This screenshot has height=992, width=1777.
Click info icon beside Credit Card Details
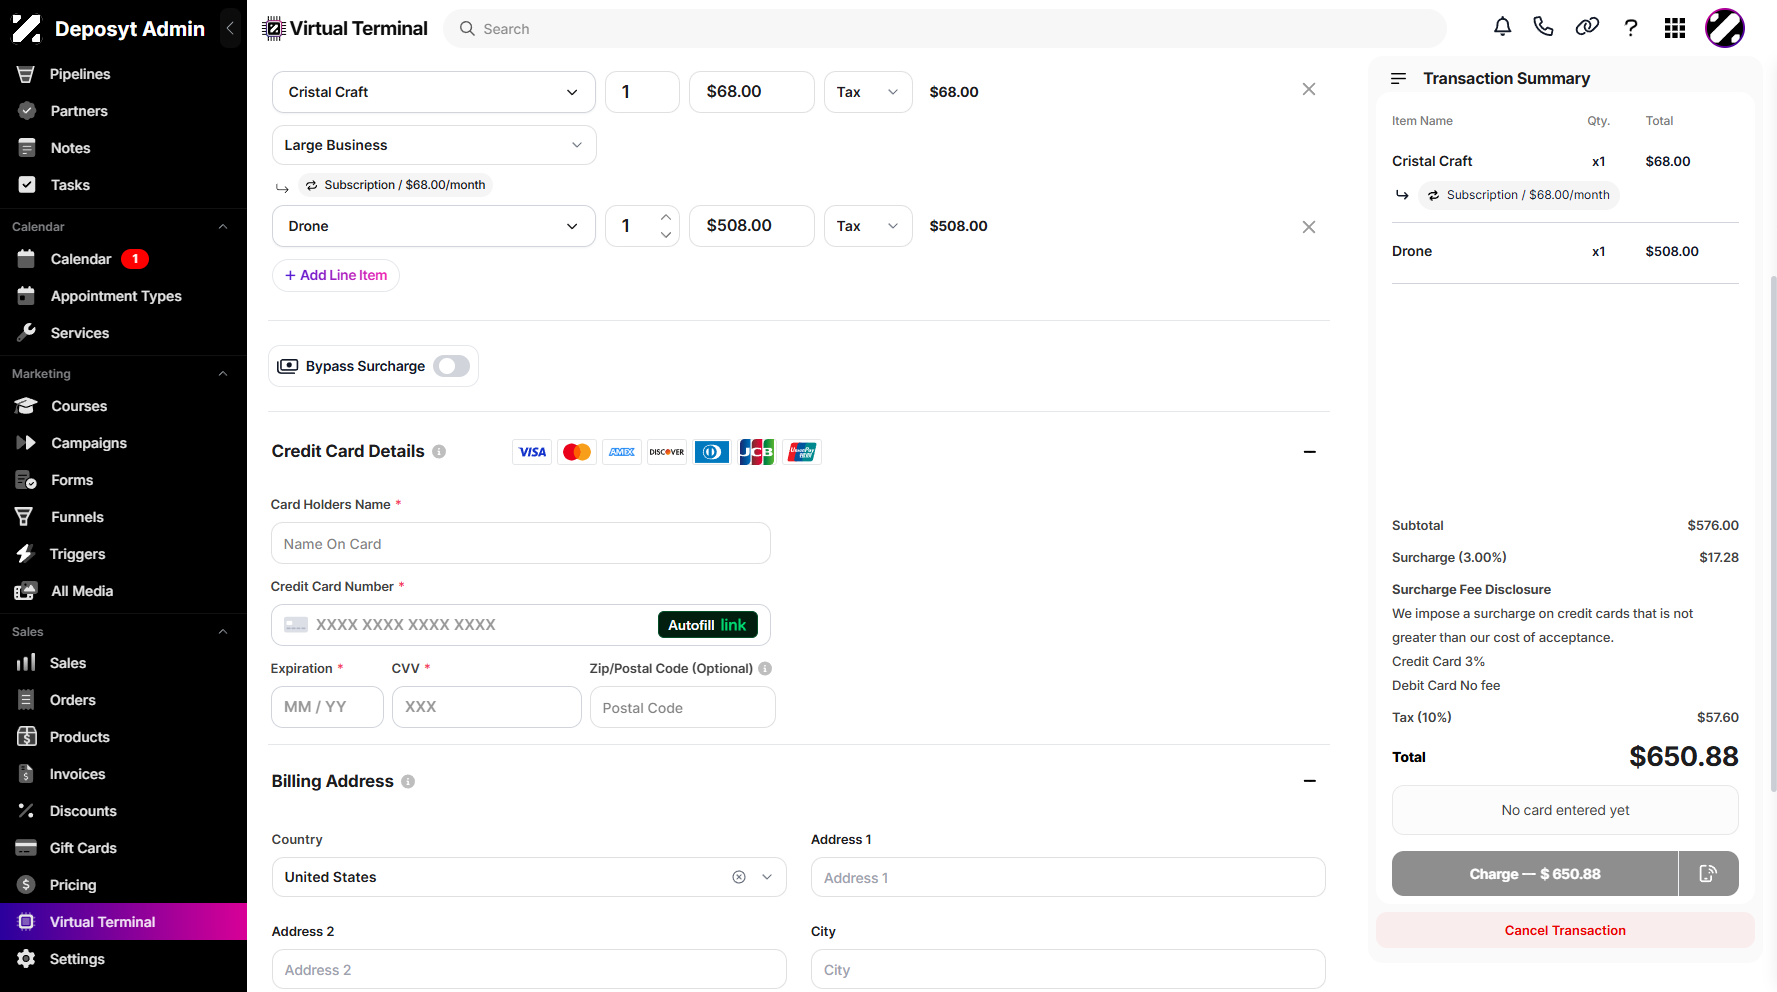point(439,452)
